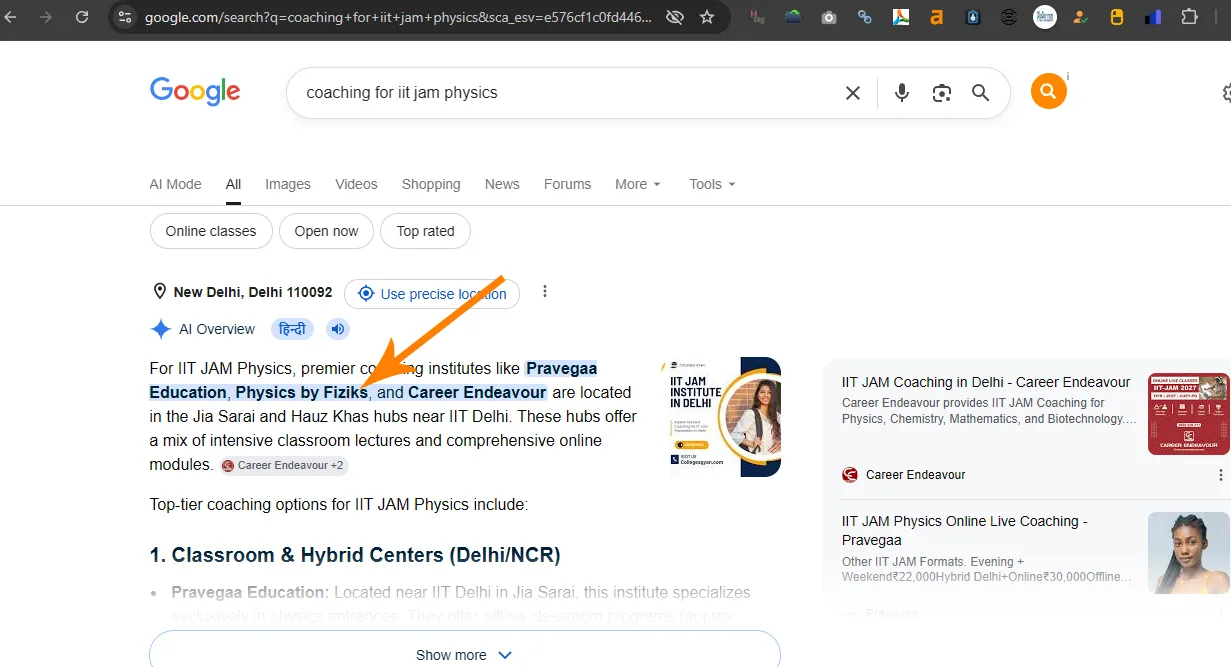
Task: Listen to the AI Overview audio
Action: pos(338,329)
